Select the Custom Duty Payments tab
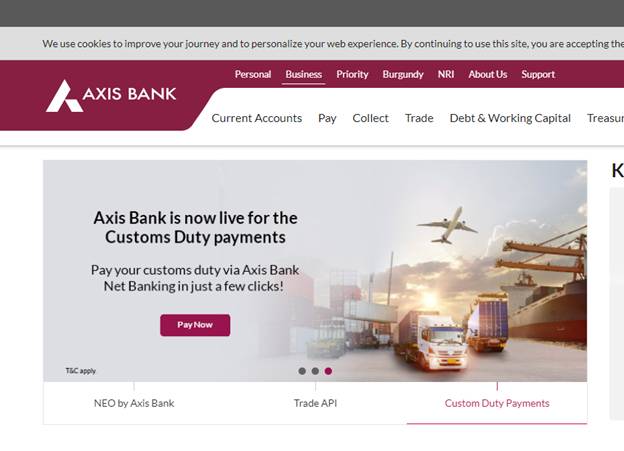The width and height of the screenshot is (624, 451). [x=497, y=403]
